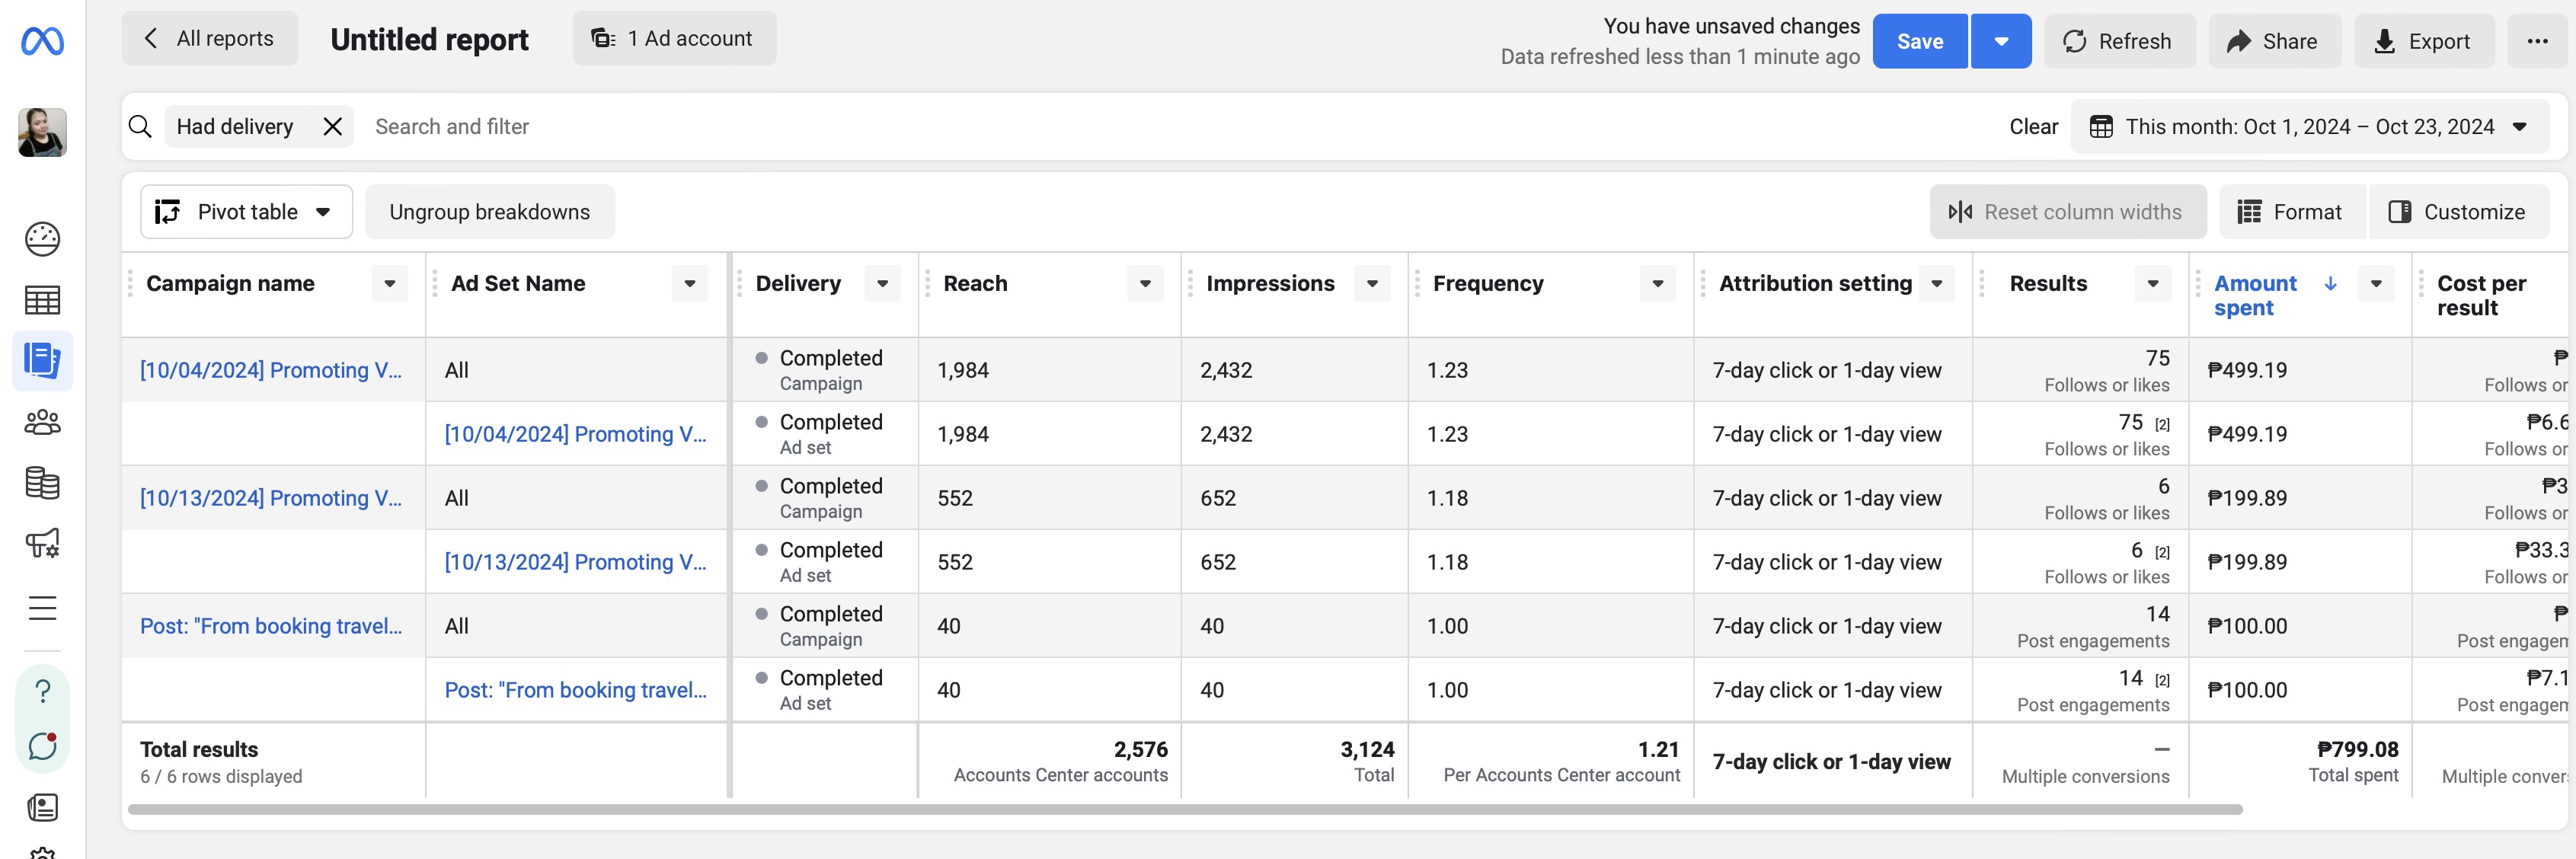Open the all tools hamburger menu

point(42,608)
